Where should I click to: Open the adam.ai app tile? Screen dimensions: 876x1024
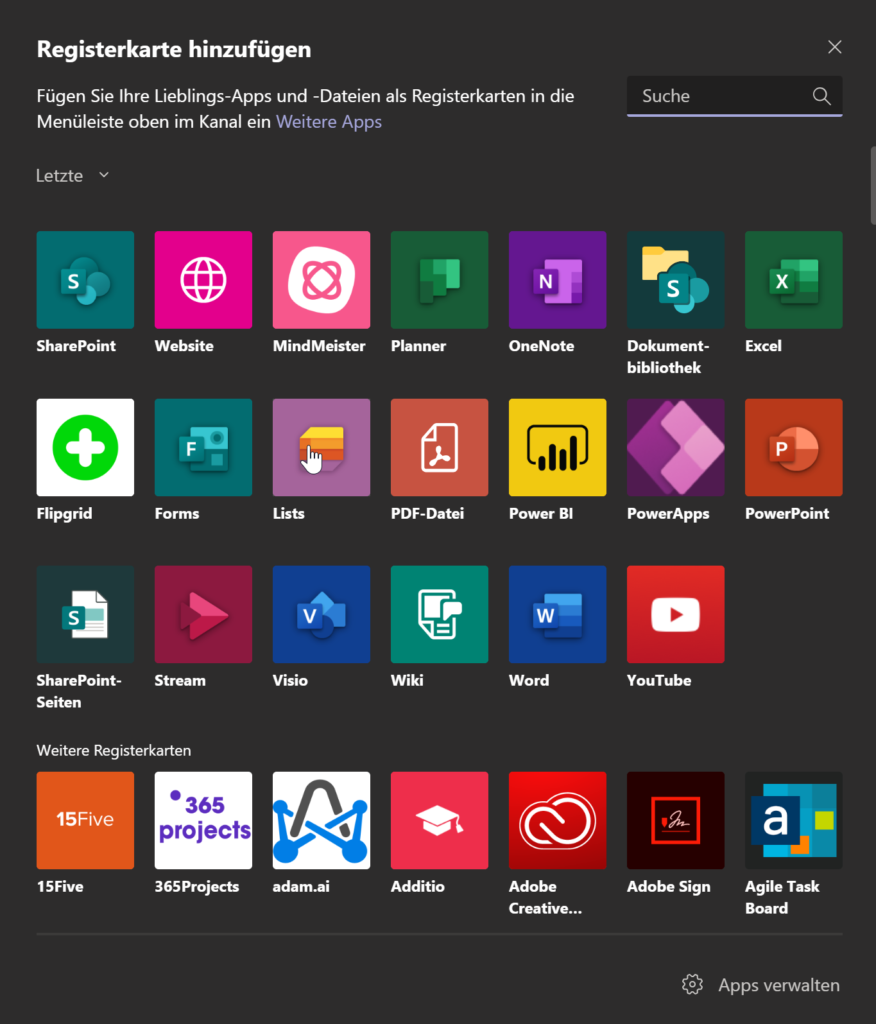click(x=321, y=820)
